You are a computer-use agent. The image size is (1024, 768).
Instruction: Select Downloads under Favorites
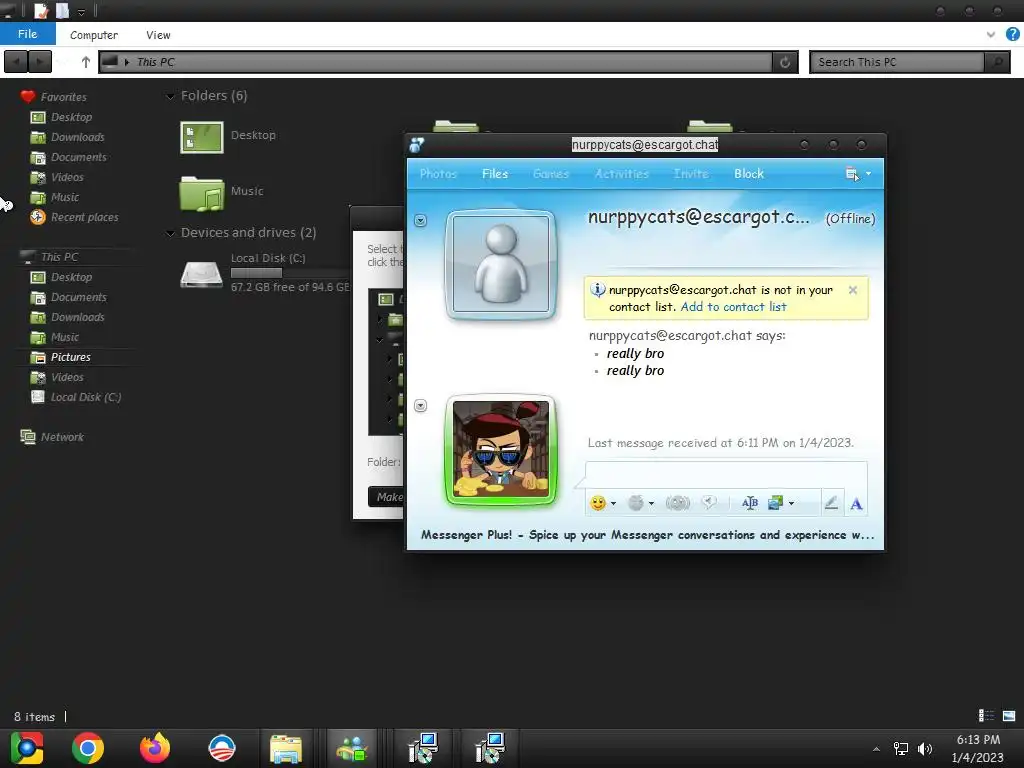77,137
